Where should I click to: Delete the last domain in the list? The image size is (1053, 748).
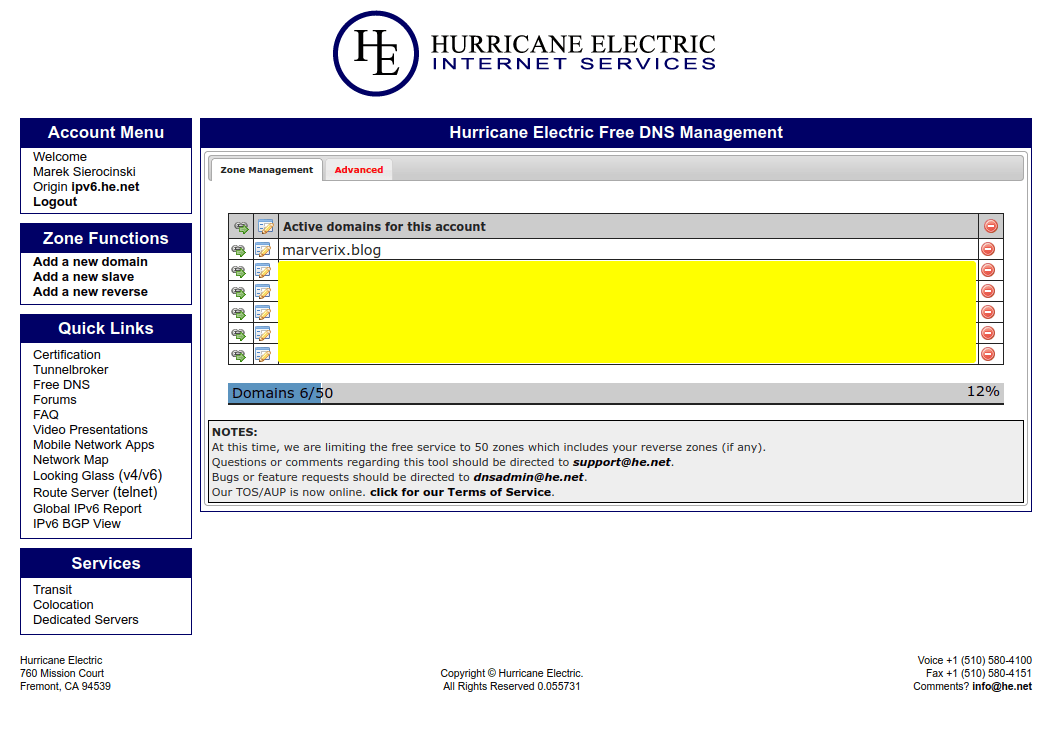(x=988, y=354)
